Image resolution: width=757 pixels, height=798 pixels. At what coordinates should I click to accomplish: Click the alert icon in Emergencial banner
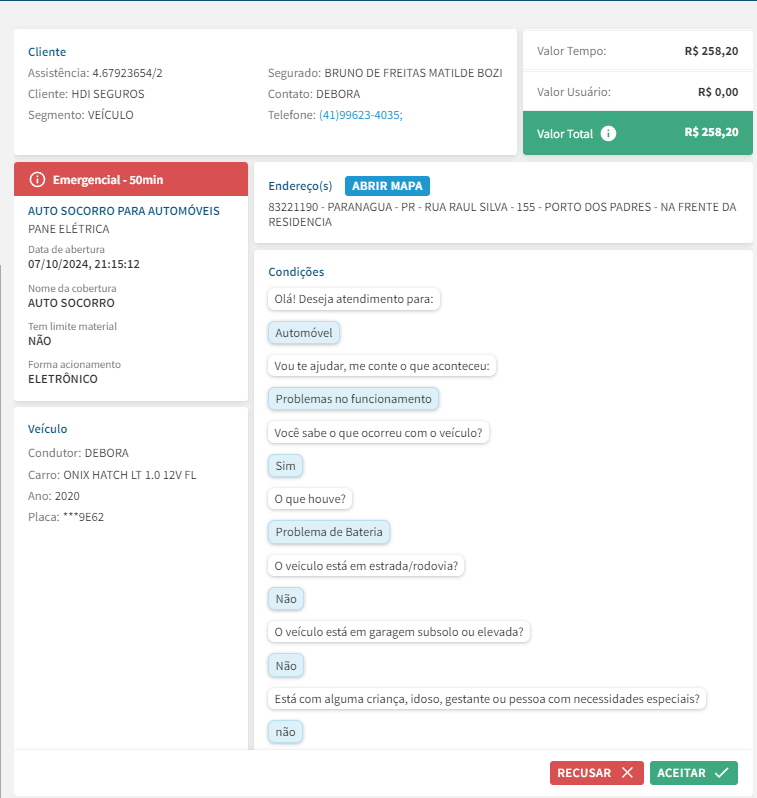tap(38, 179)
